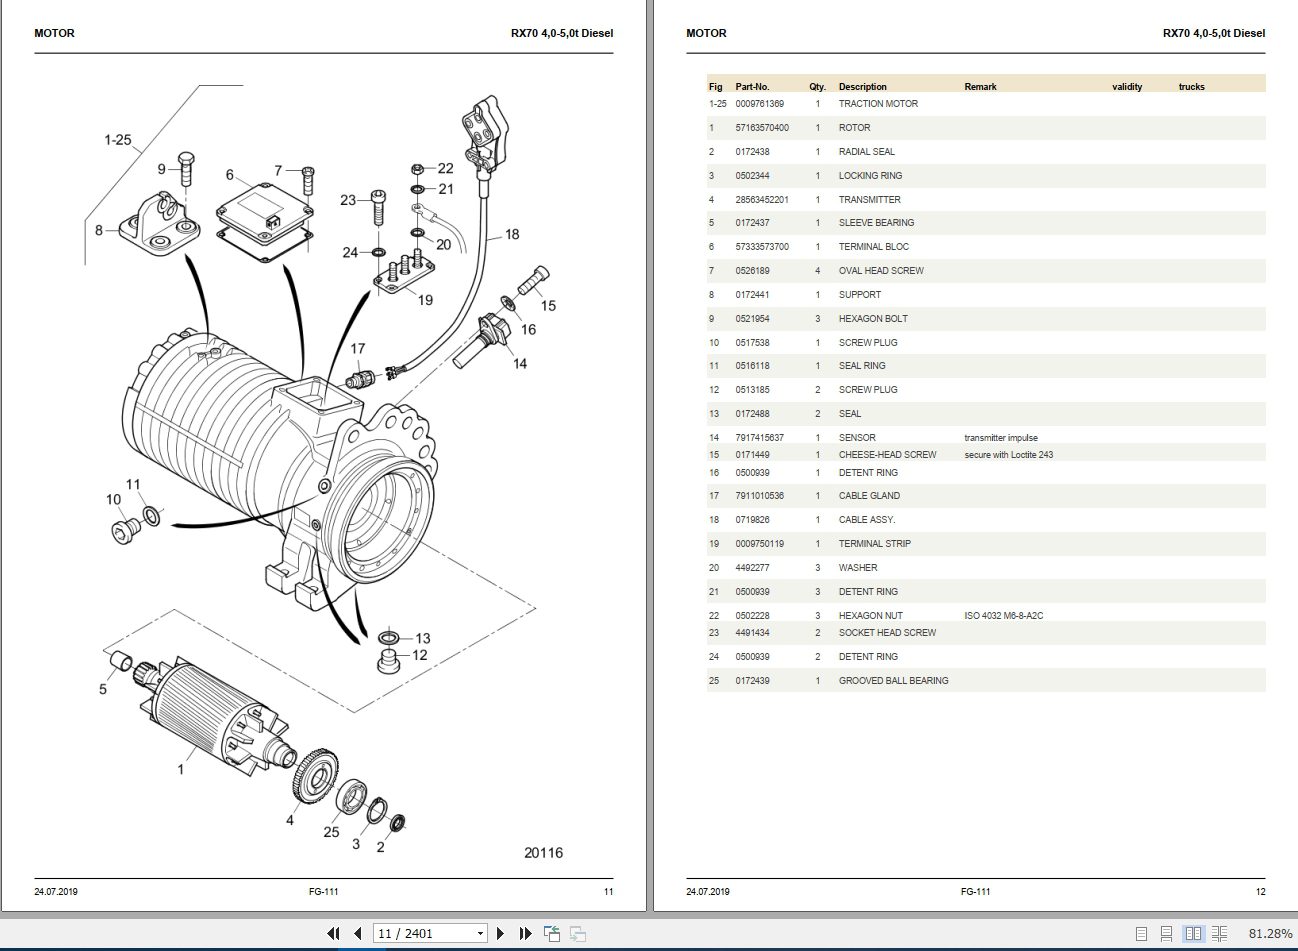Click remark transmitter impulse
Screen dimensions: 1298x951
1001,438
